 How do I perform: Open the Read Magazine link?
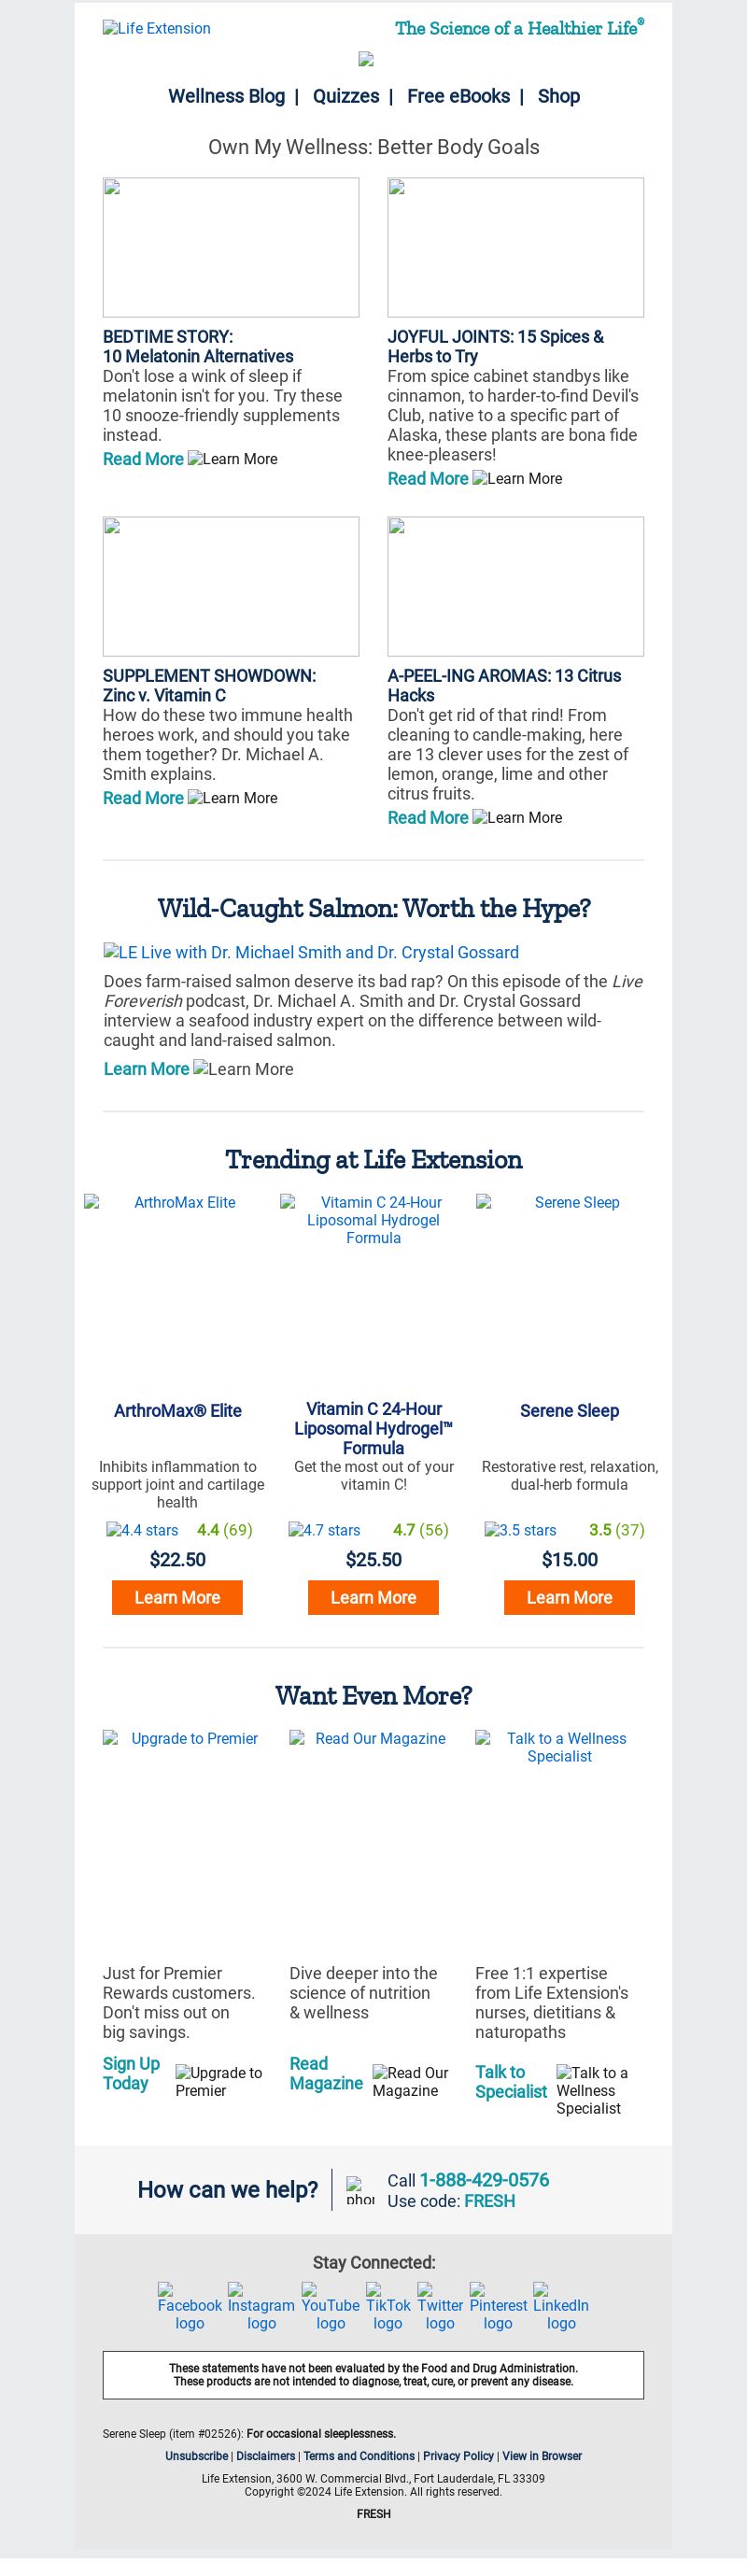(326, 2073)
